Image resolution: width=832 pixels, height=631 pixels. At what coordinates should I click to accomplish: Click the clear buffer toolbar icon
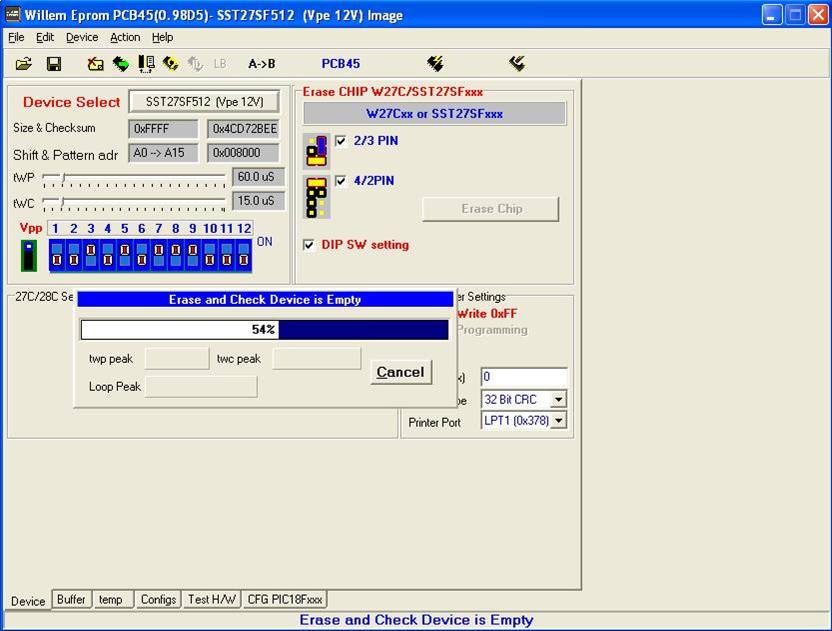(x=96, y=64)
